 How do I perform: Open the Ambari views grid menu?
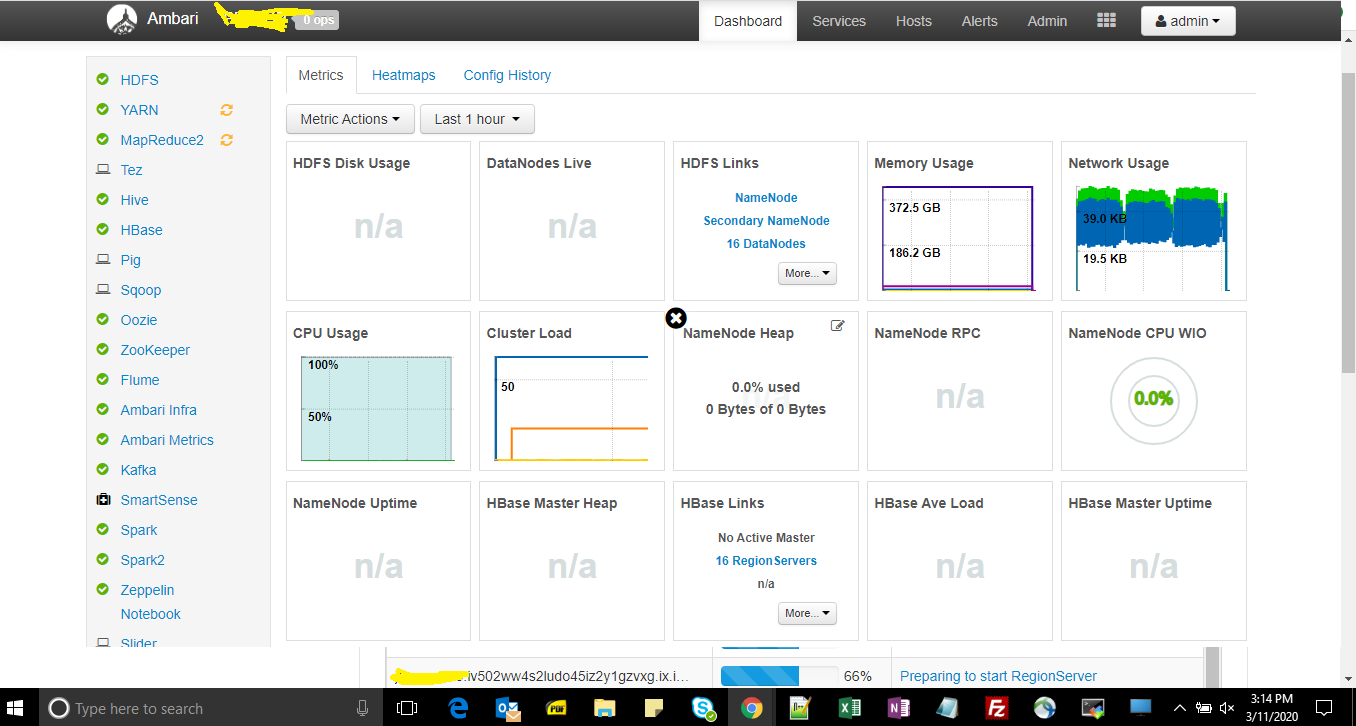(x=1106, y=20)
